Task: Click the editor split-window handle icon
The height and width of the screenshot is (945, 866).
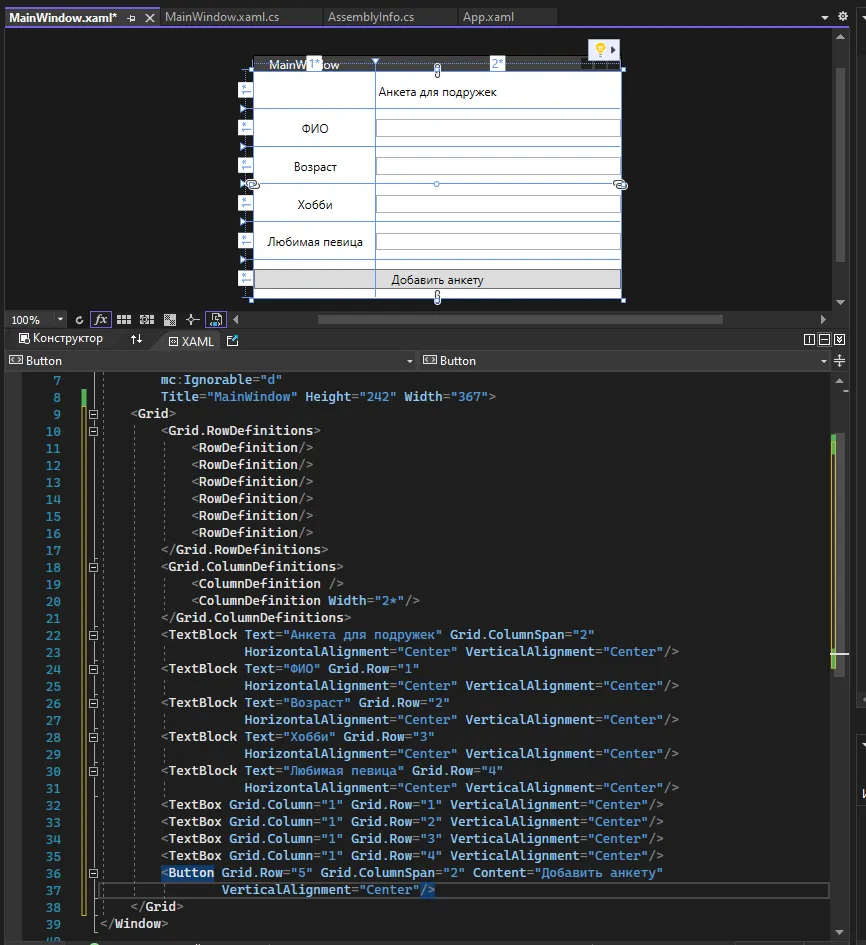Action: [839, 361]
